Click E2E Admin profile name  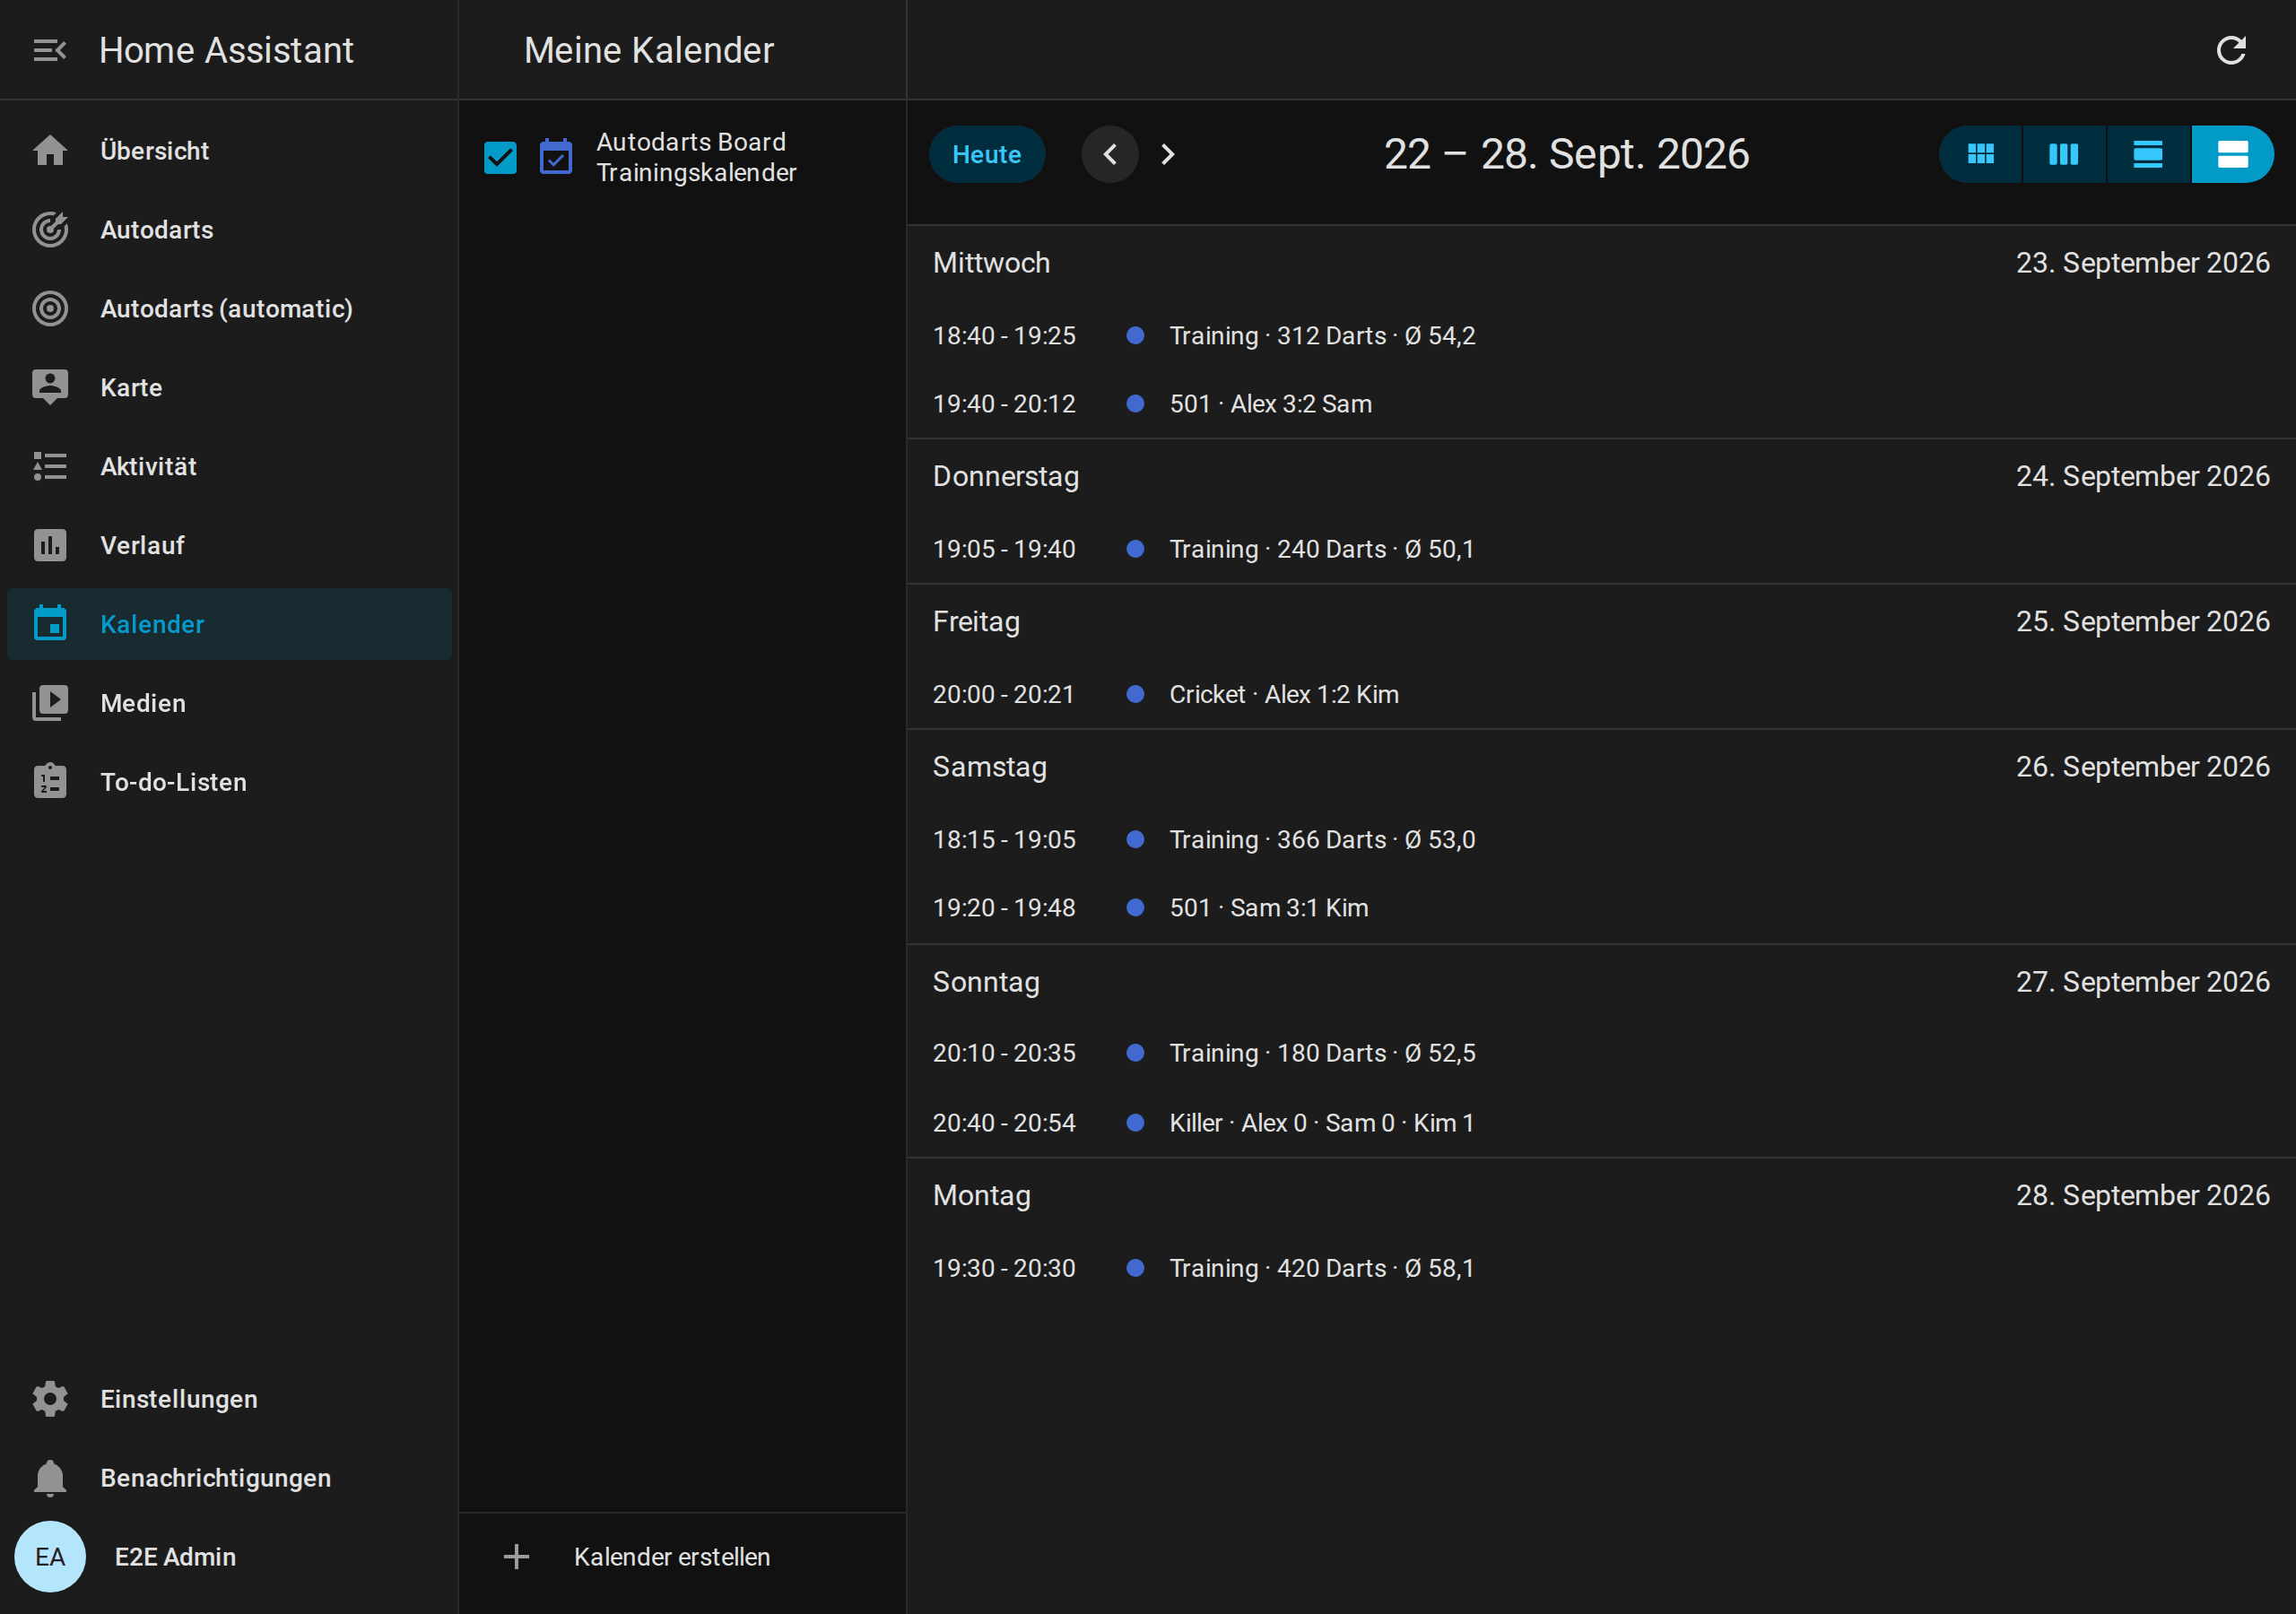point(175,1557)
